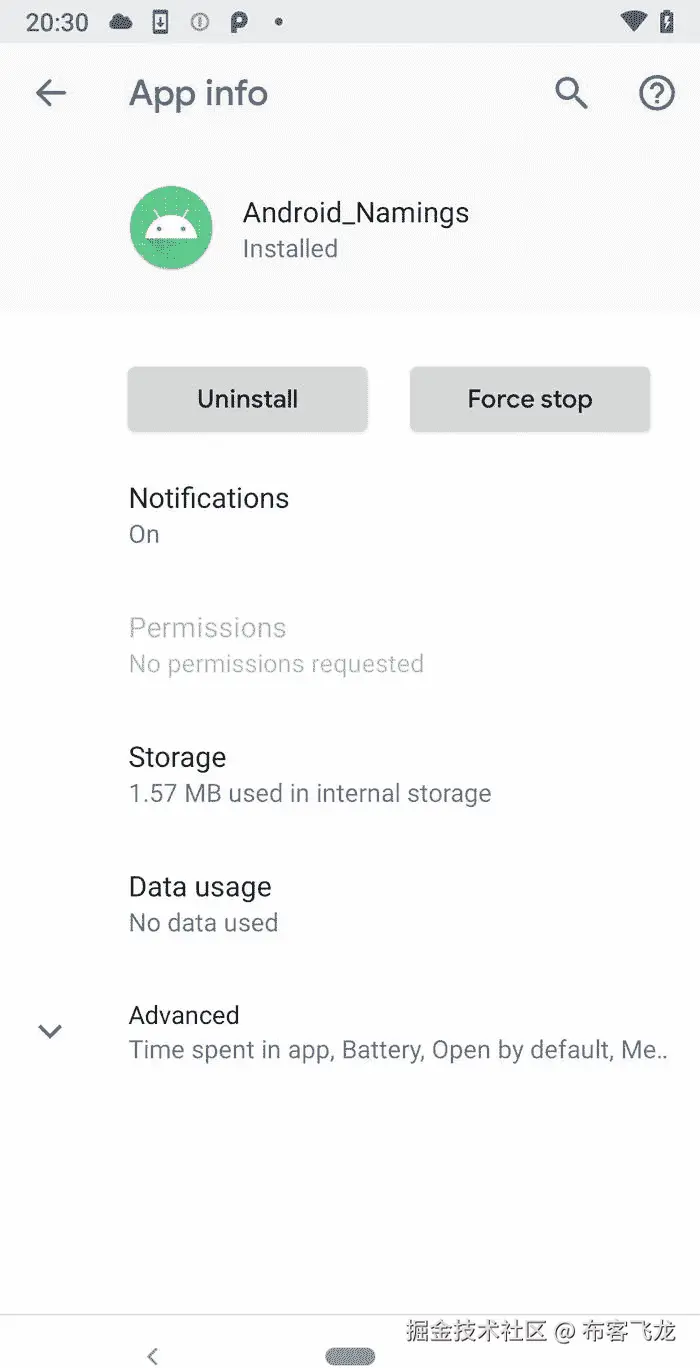Tap the P icon in status bar
Viewport: 700px width, 1368px height.
239,22
